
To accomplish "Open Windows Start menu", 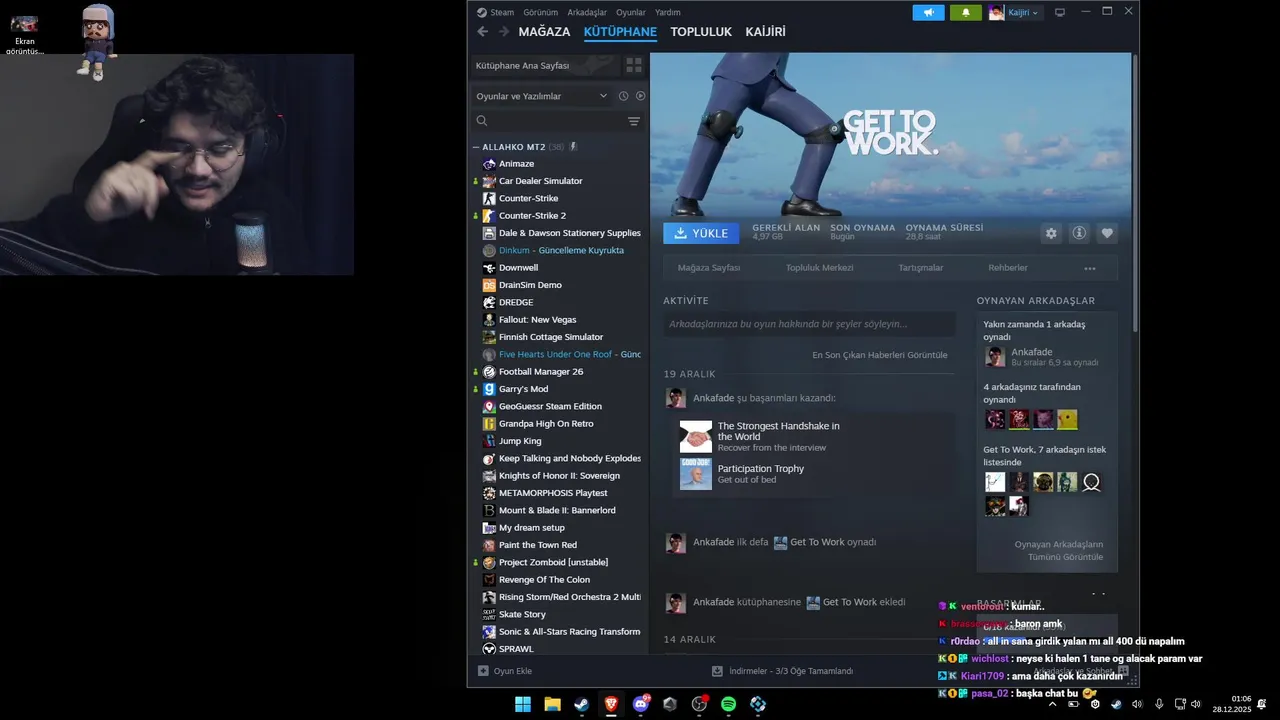I will (x=523, y=704).
